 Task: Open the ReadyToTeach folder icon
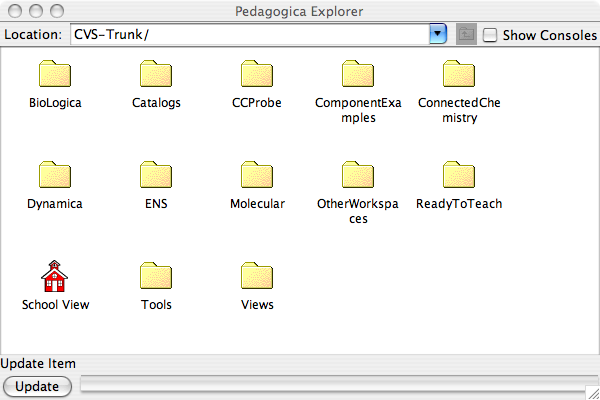click(459, 175)
